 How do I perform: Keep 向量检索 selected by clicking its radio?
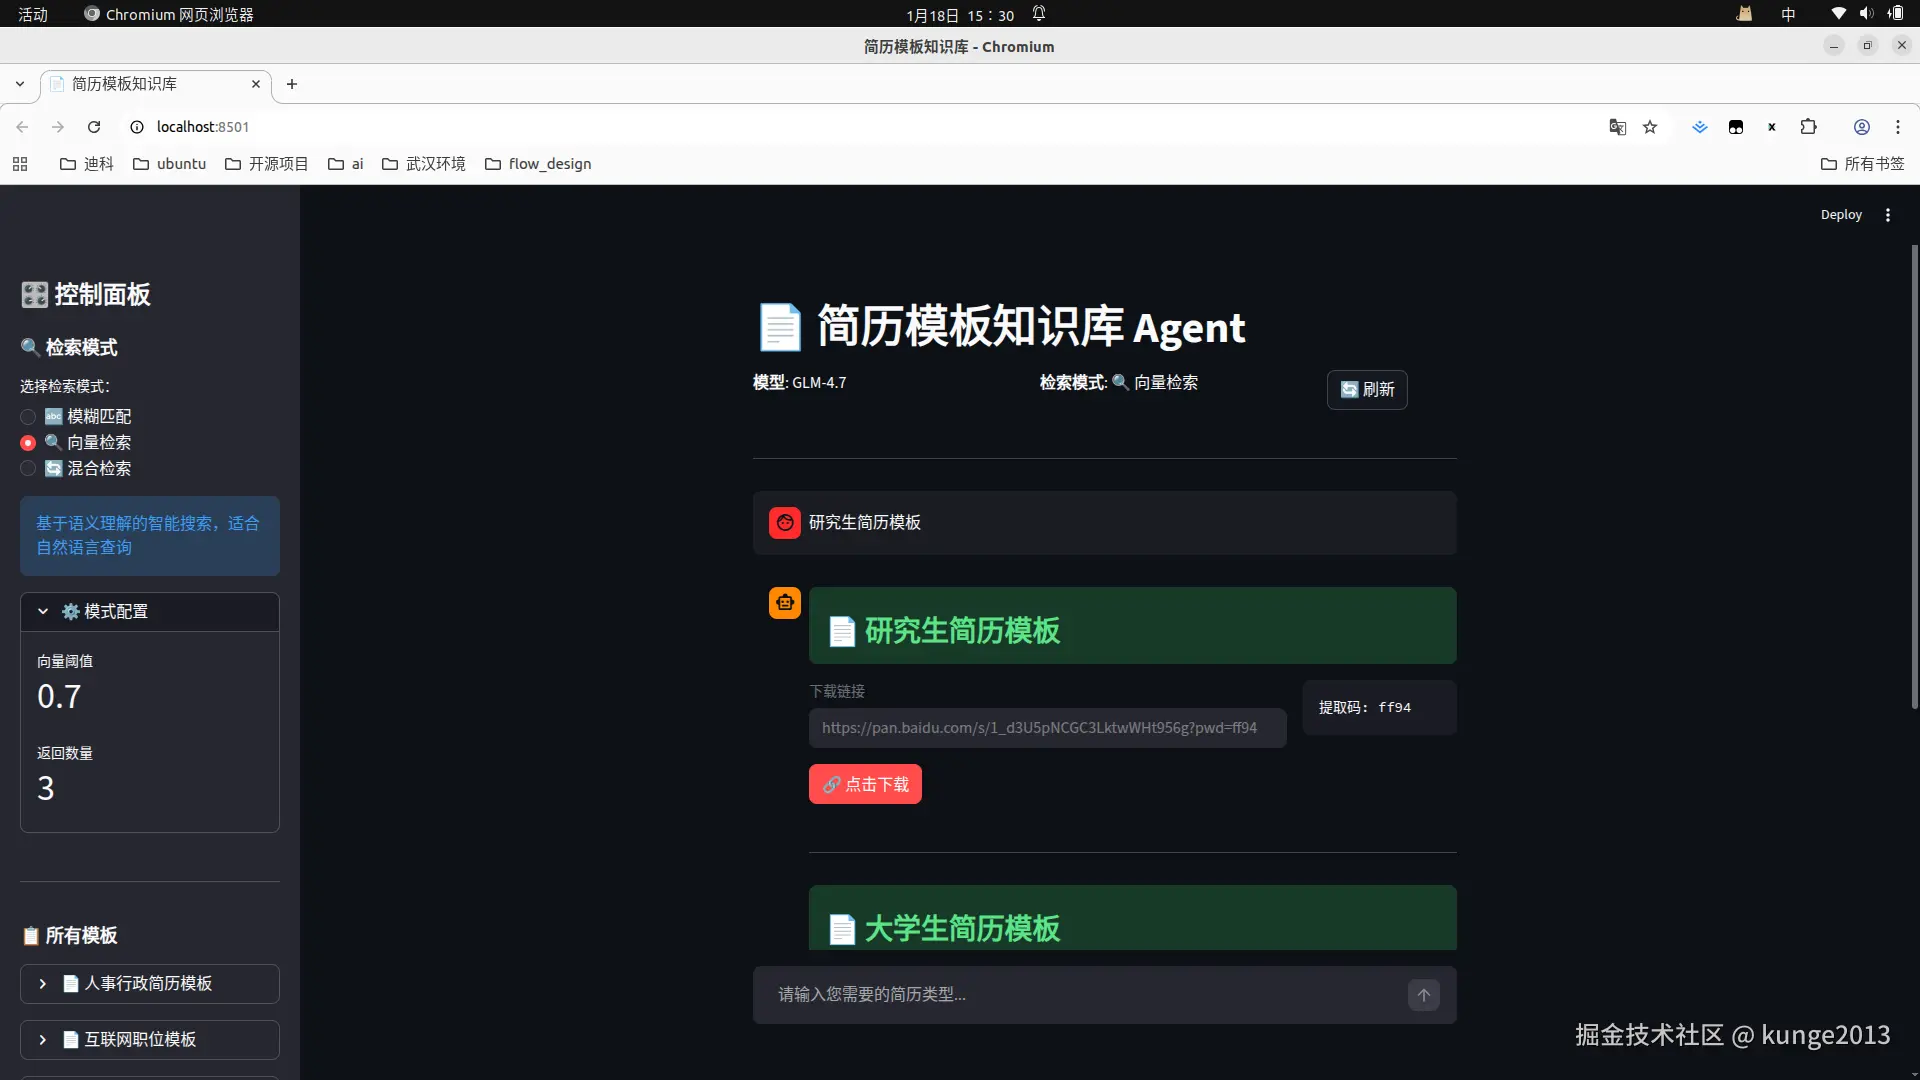pyautogui.click(x=27, y=442)
